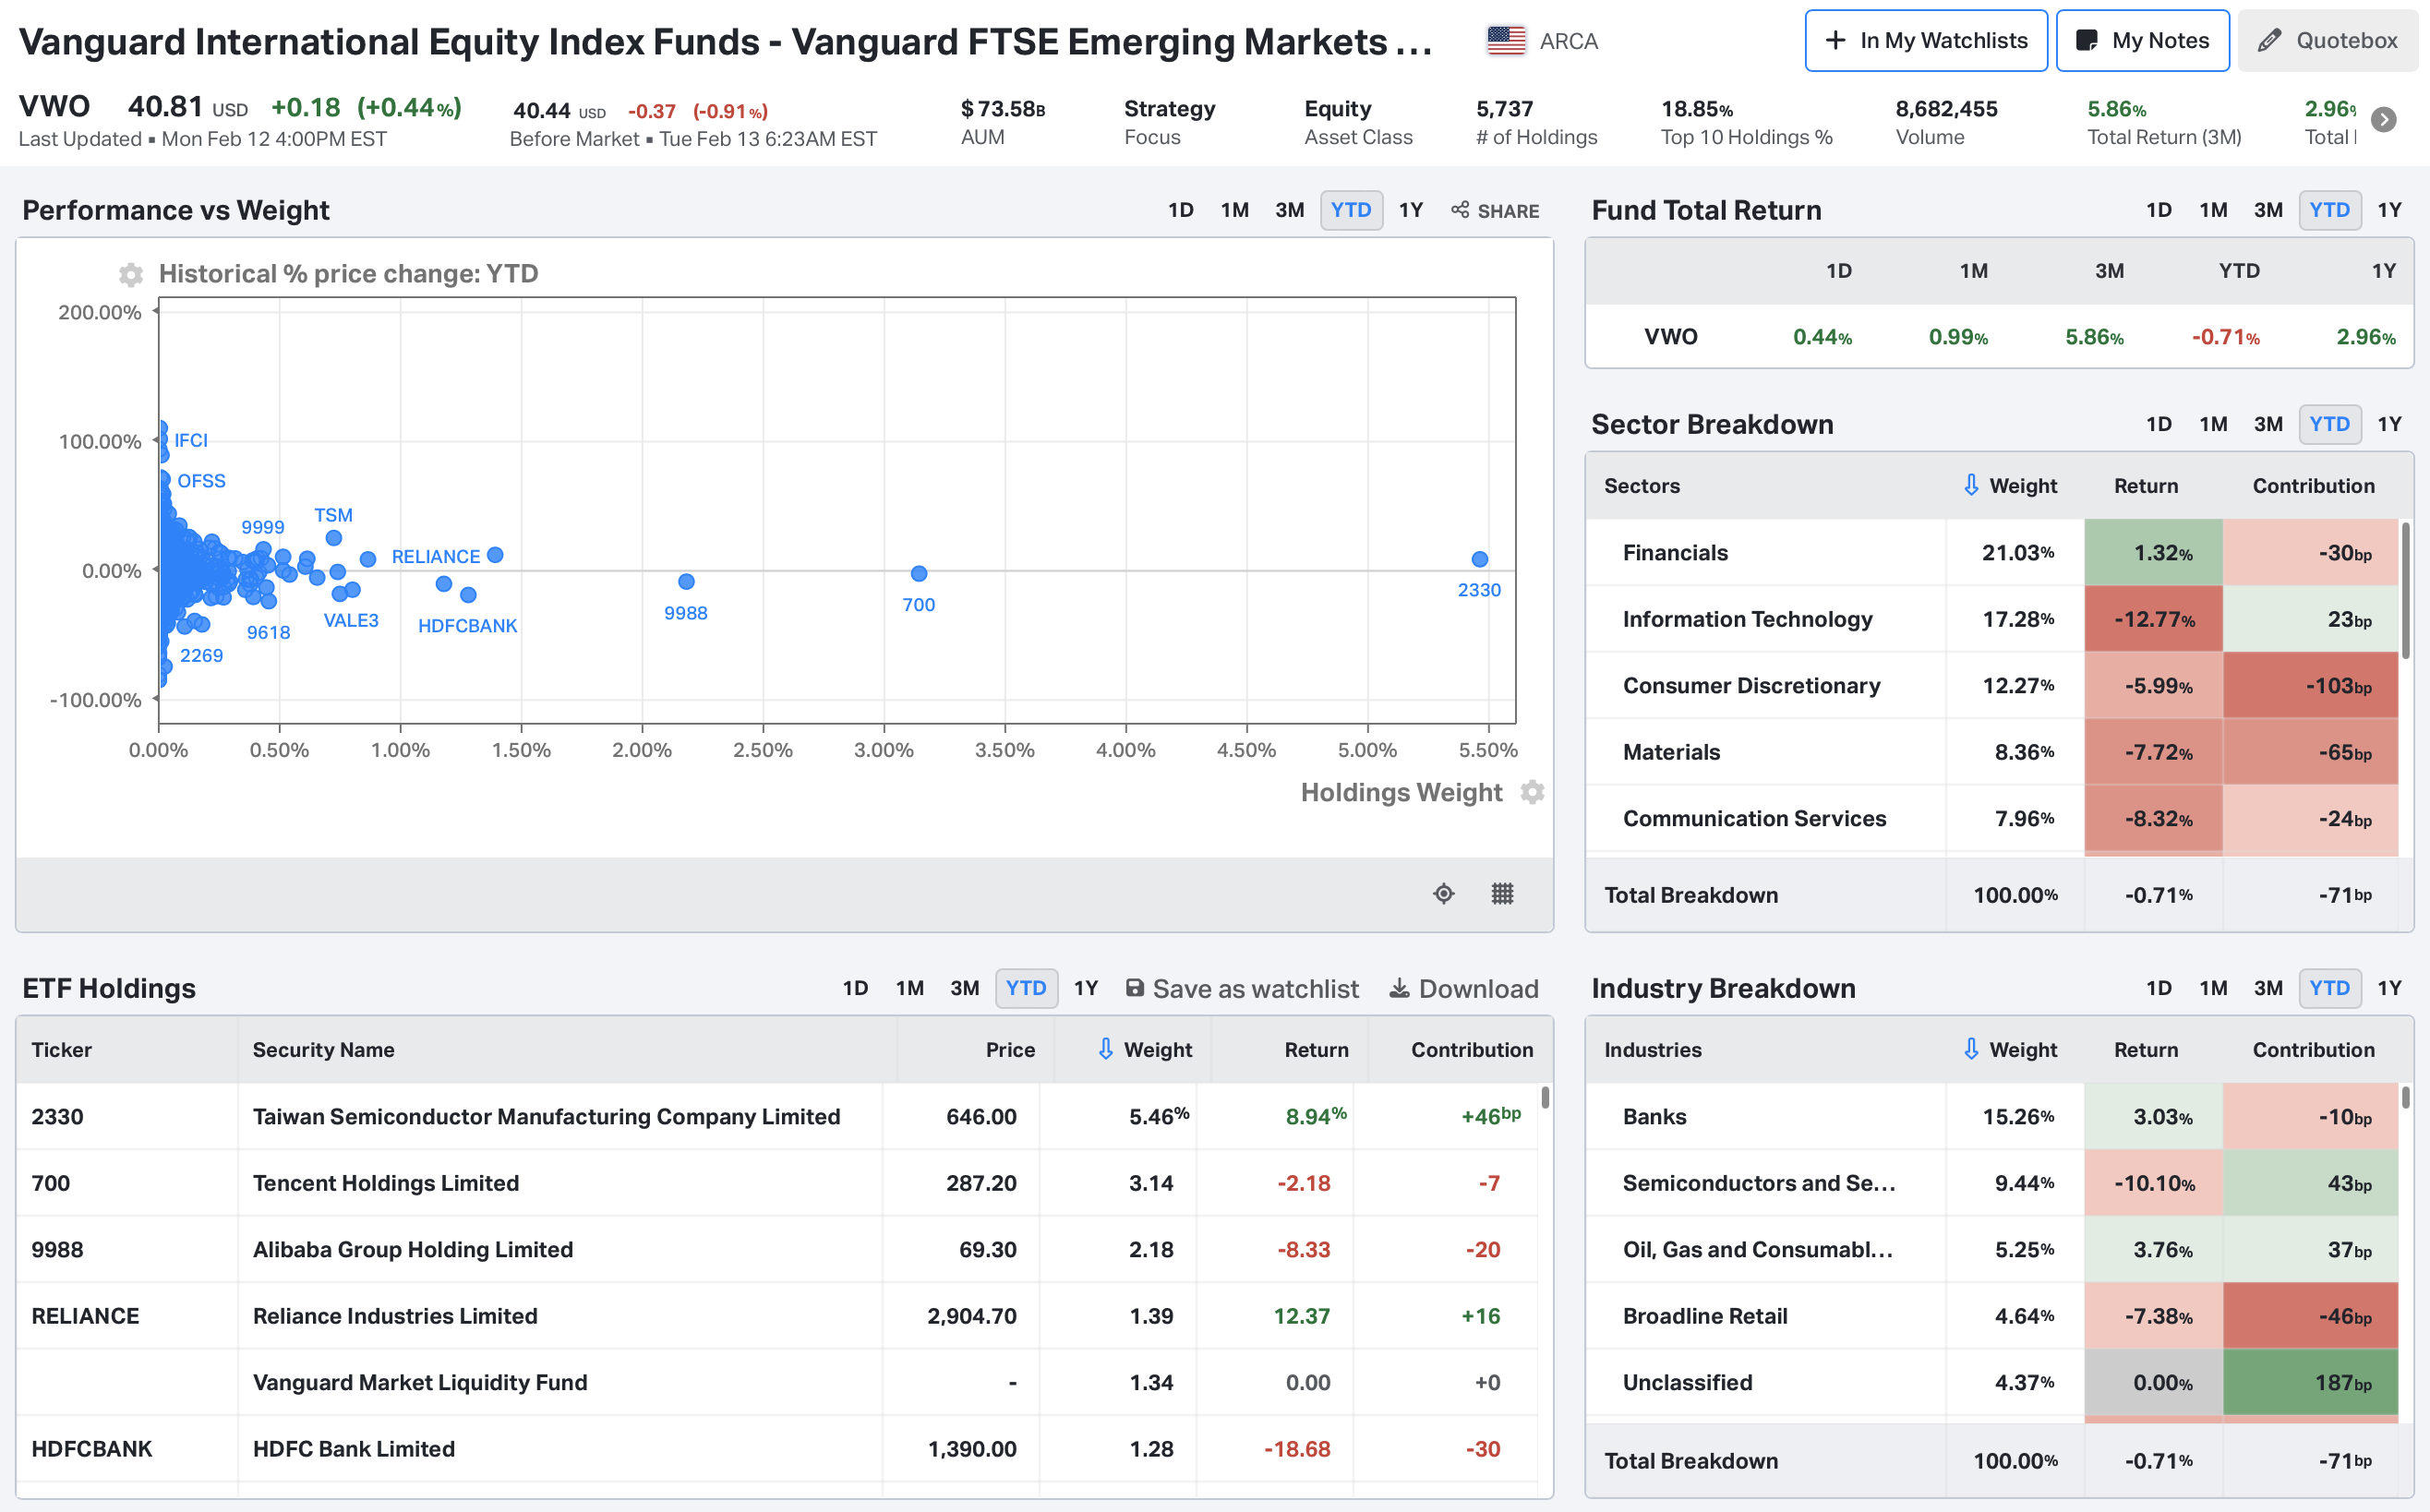Image resolution: width=2430 pixels, height=1512 pixels.
Task: Select 1Y in Performance vs Weight
Action: (x=1411, y=210)
